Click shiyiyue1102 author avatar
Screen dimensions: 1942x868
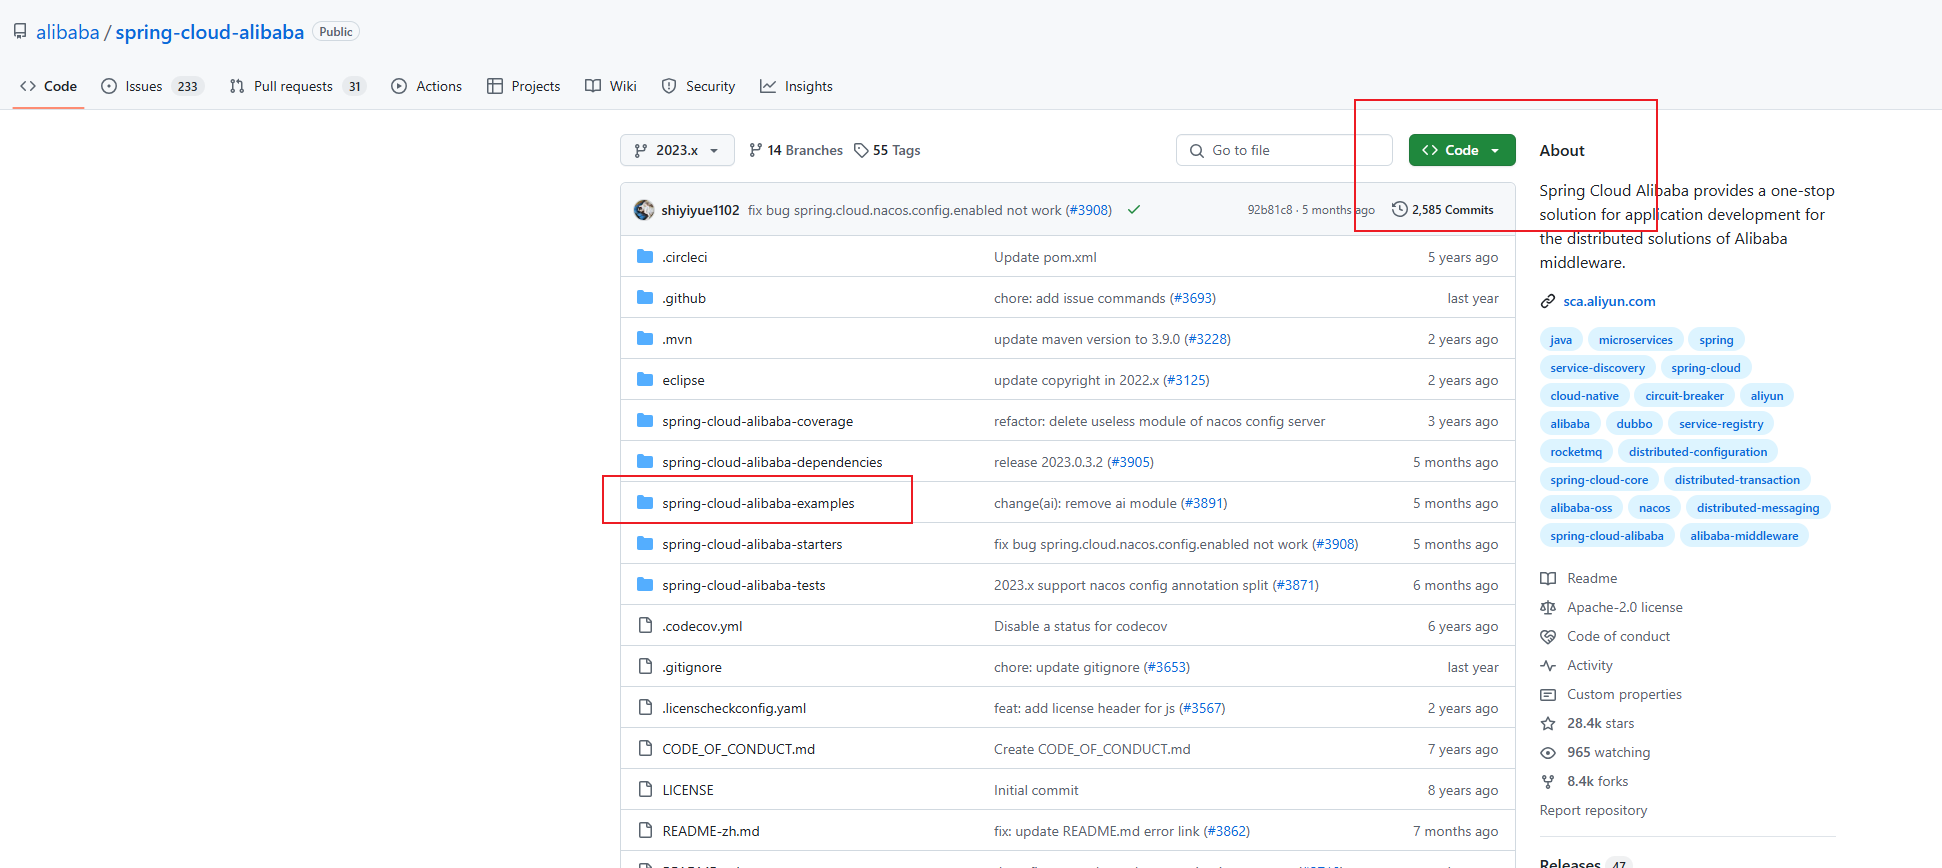[x=644, y=210]
